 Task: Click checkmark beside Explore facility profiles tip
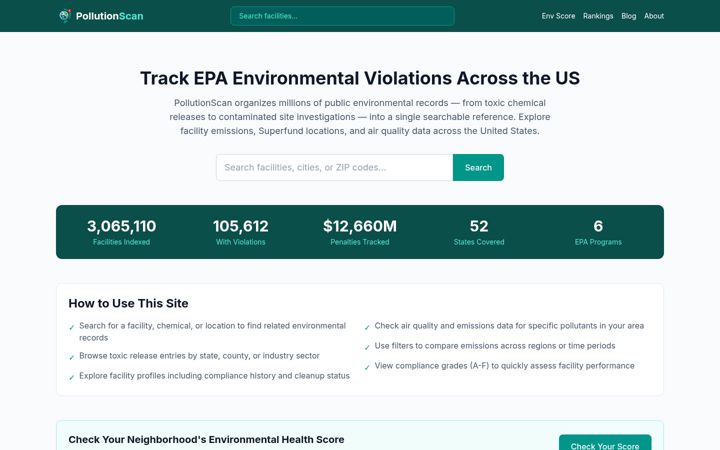[x=72, y=377]
